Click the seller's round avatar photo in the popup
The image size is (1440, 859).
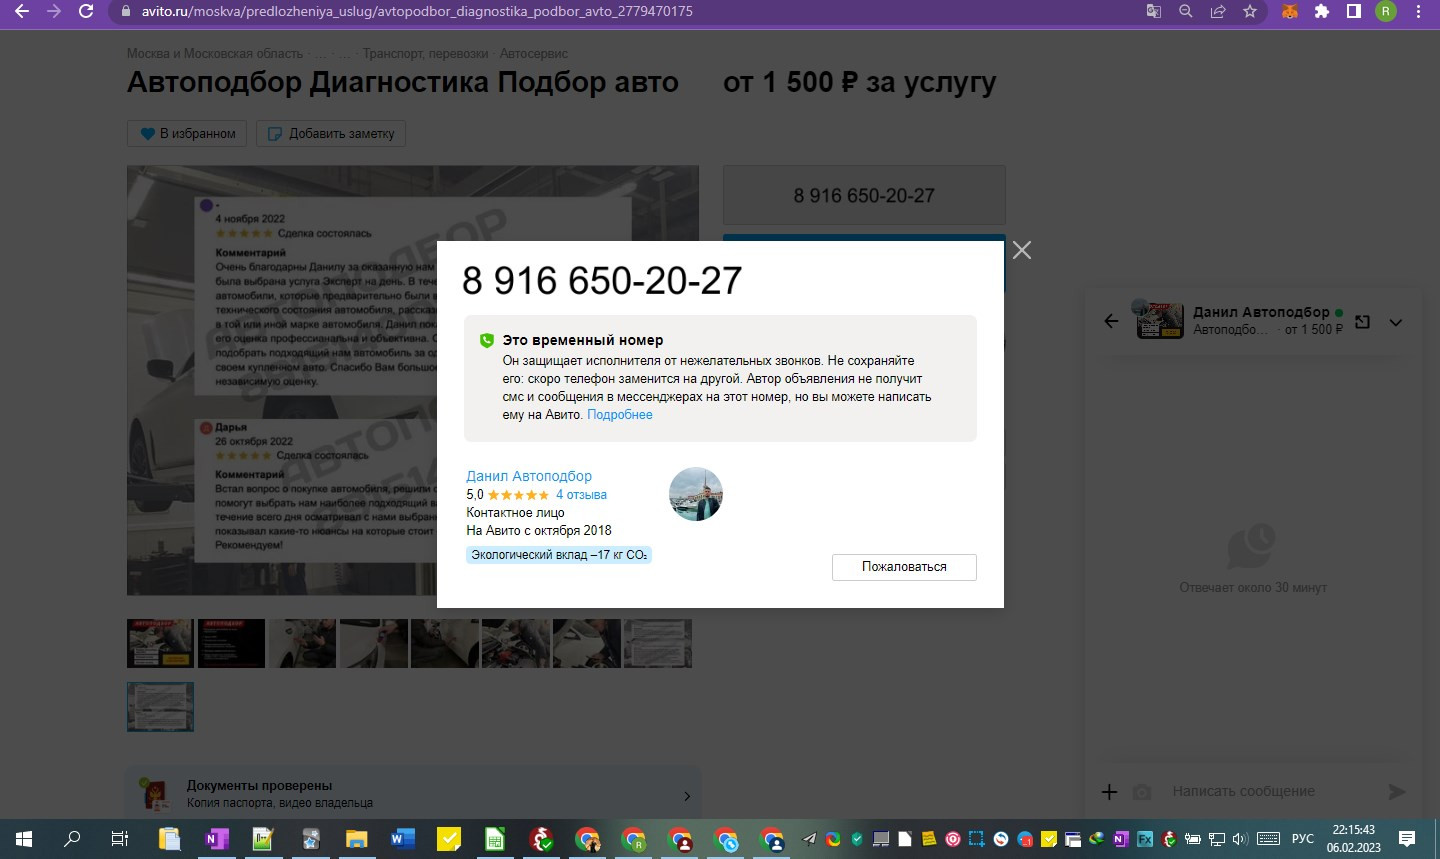(x=695, y=494)
